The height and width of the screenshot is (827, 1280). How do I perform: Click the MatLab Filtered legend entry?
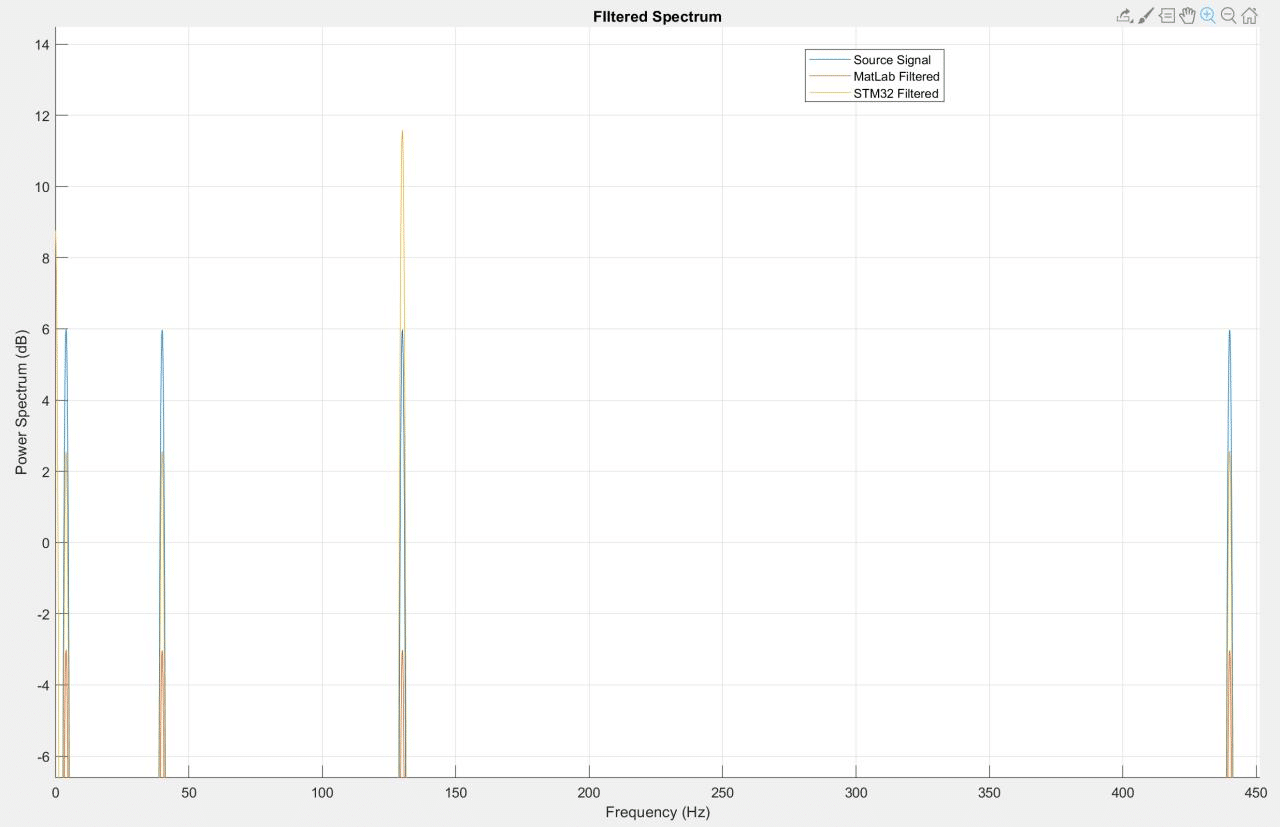pos(896,76)
